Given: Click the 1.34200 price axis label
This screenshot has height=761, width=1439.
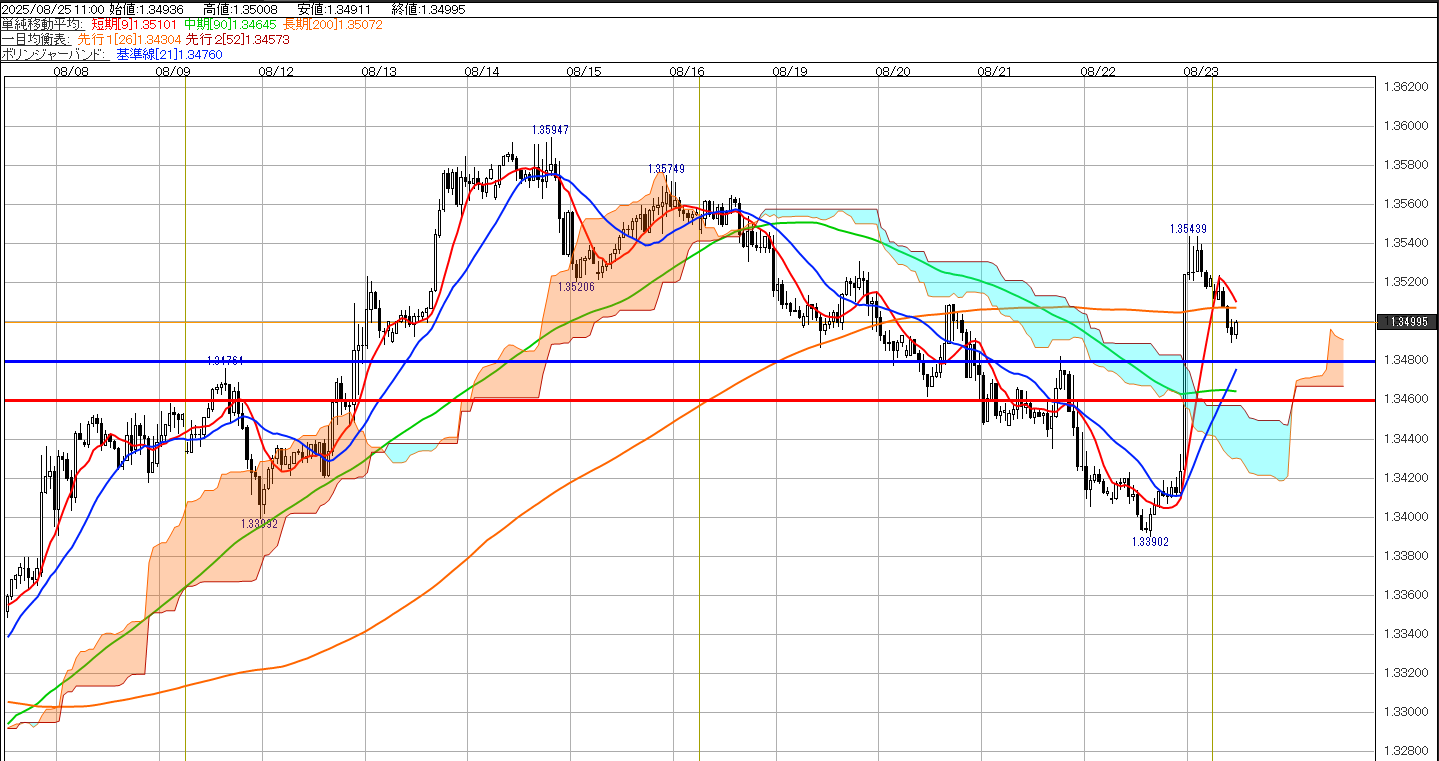Looking at the screenshot, I should tap(1405, 477).
